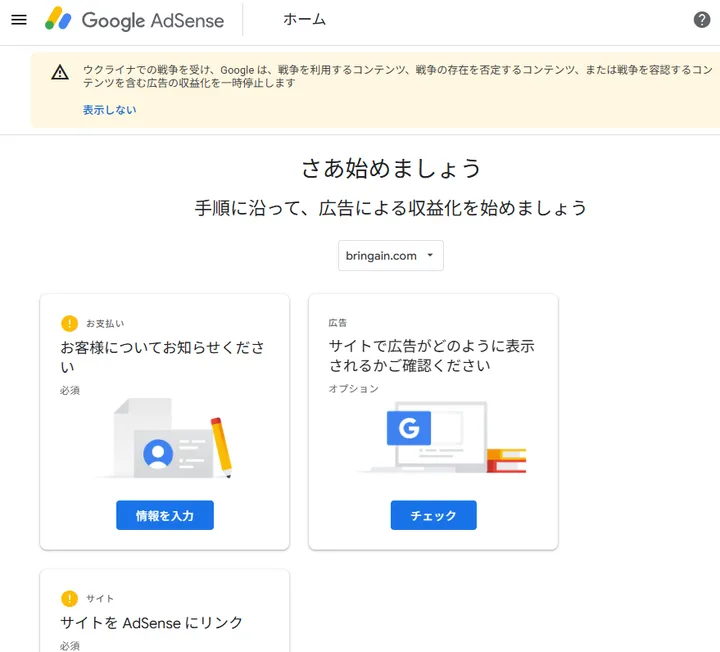
Task: Click the ウクライナ war notice text
Action: coord(398,76)
